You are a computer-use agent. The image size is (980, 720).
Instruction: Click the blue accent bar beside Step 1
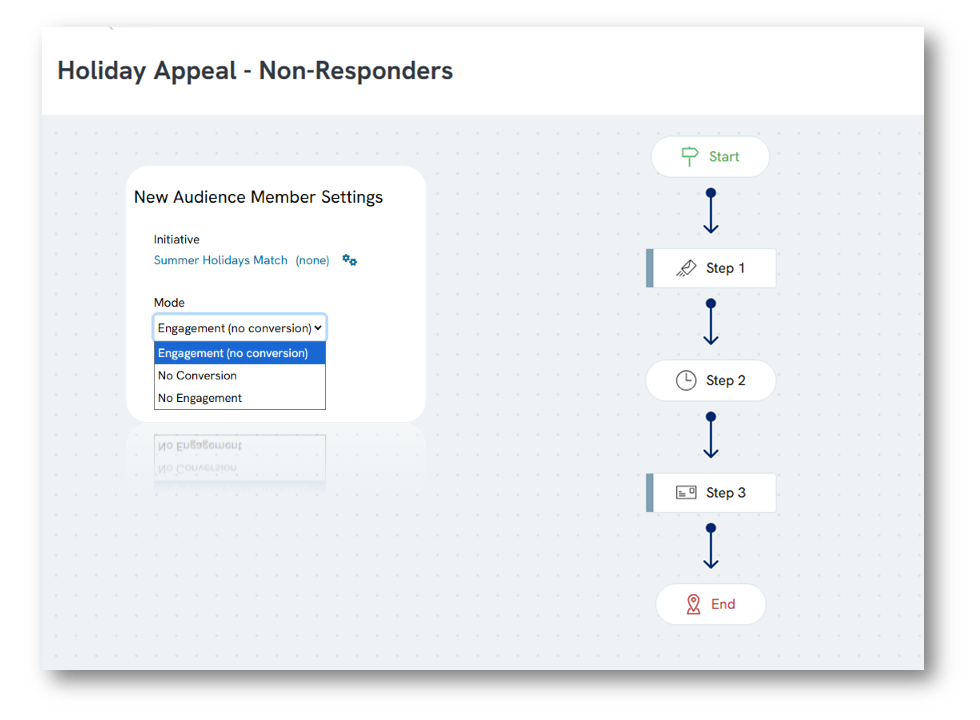point(650,268)
